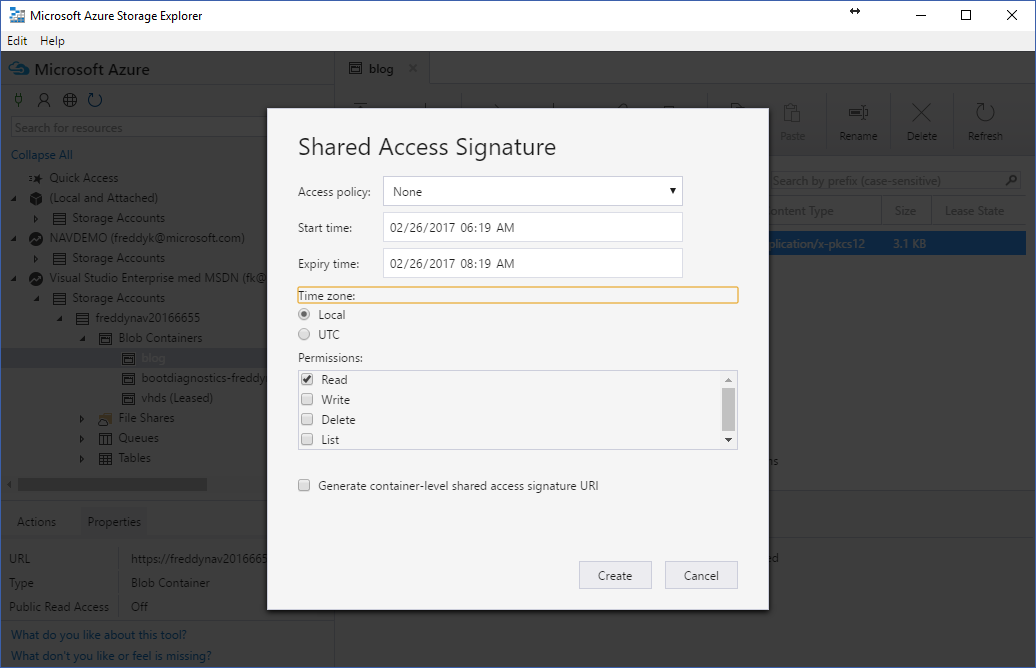Click the connect plug icon in Azure panel
This screenshot has width=1036, height=668.
pos(18,100)
